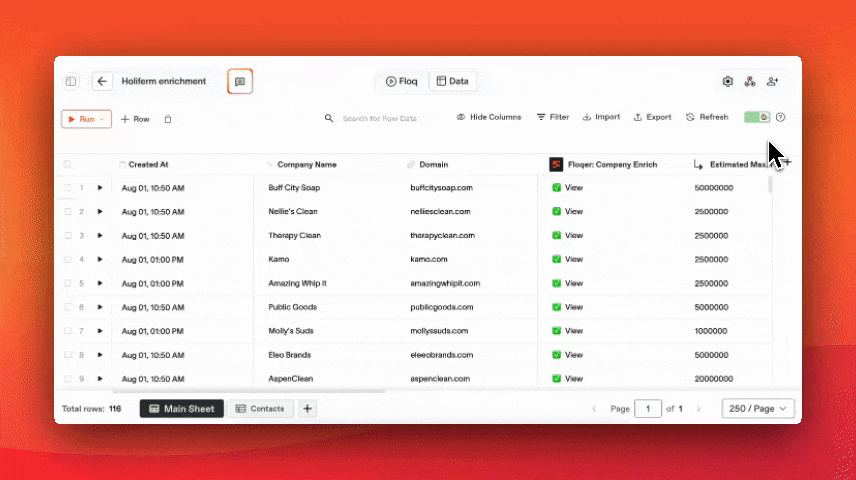856x480 pixels.
Task: Click the search magnifier icon
Action: point(329,118)
